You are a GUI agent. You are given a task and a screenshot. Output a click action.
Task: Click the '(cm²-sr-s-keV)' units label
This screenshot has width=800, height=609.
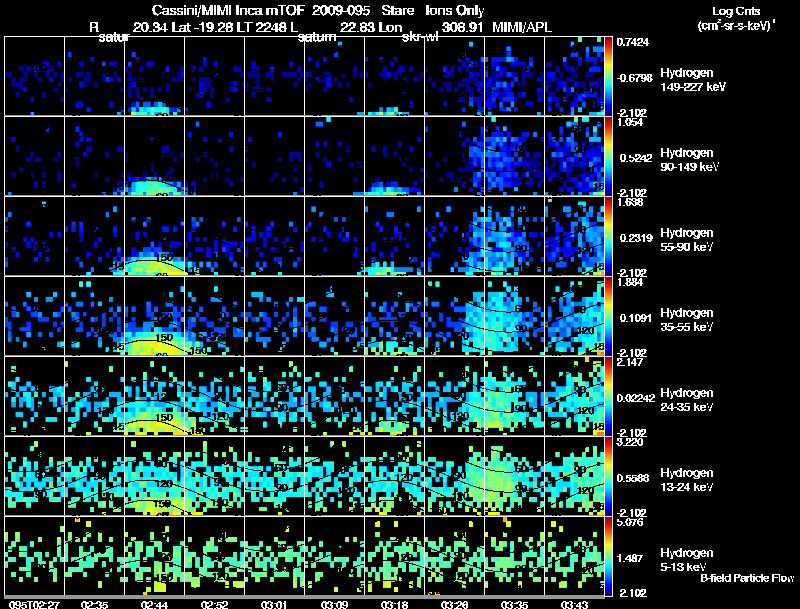(736, 25)
